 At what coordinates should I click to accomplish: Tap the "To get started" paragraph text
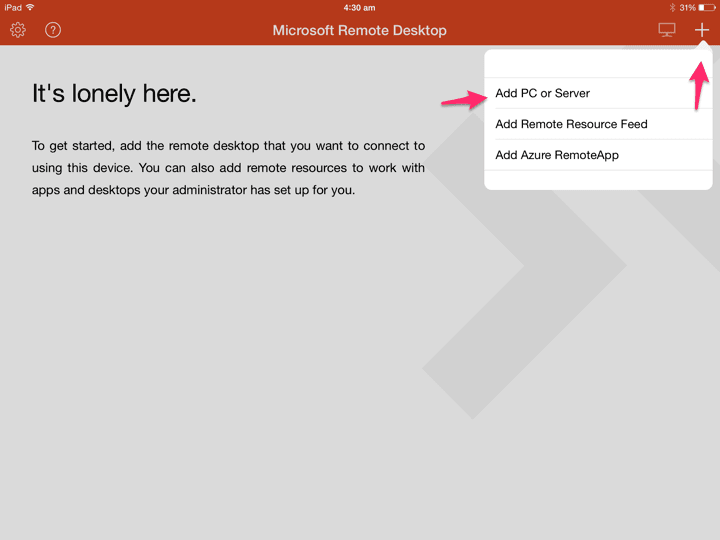point(228,168)
